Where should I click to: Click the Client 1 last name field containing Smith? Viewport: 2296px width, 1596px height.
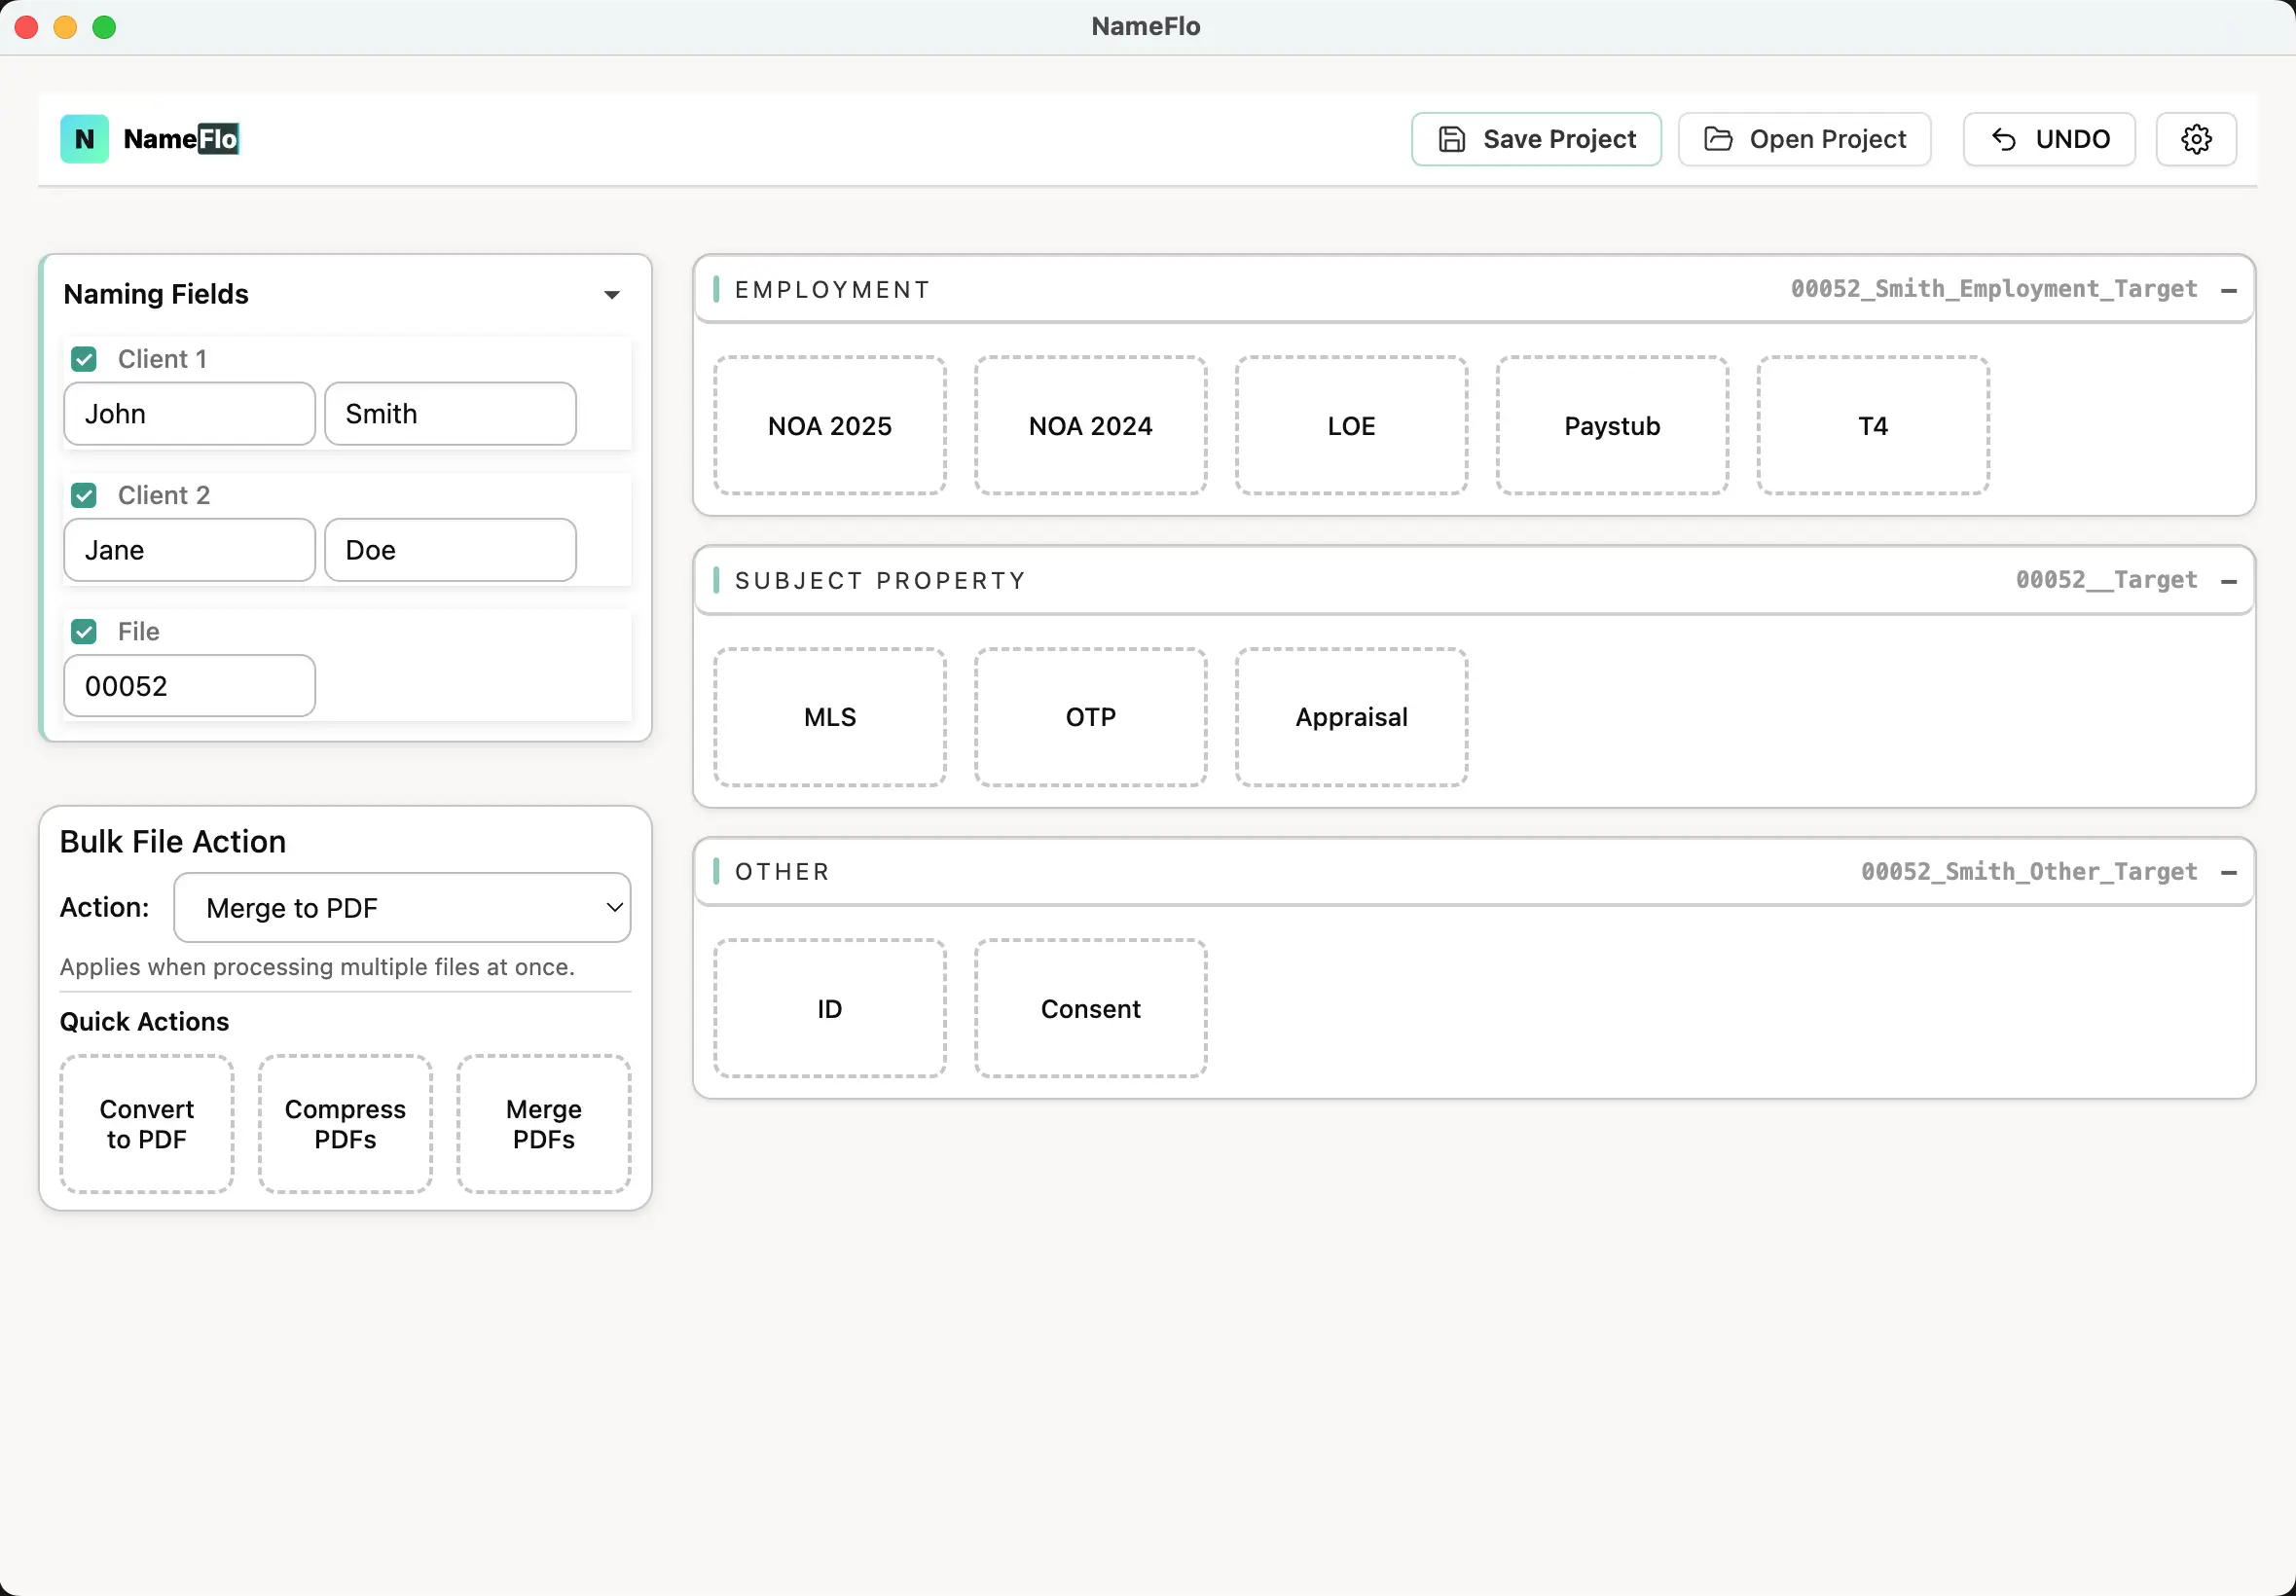tap(450, 414)
